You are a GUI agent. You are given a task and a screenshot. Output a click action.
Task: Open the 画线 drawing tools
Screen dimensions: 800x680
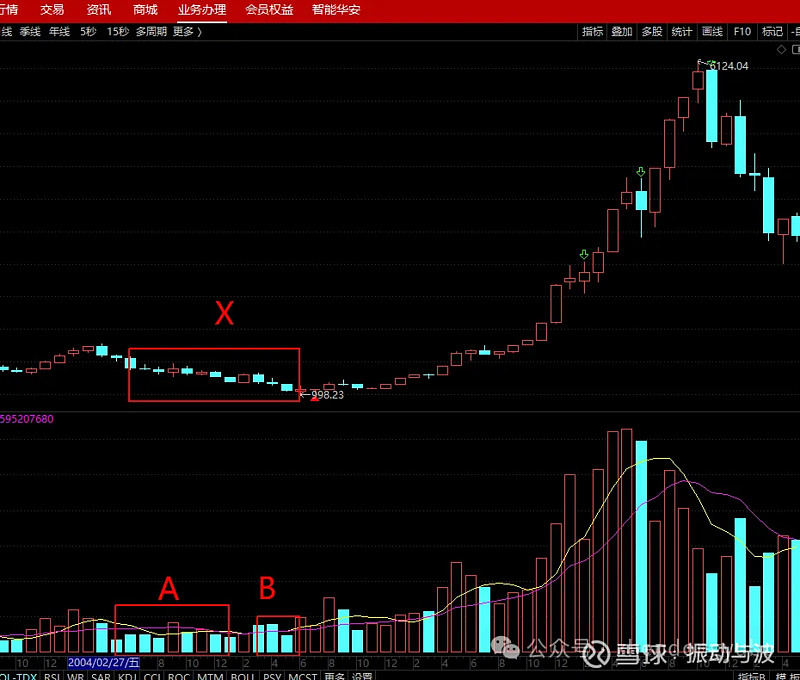coord(712,32)
